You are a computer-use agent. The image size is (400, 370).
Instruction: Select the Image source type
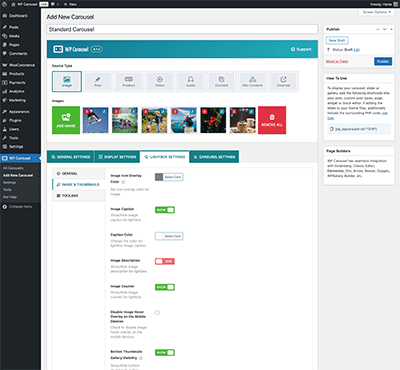(67, 81)
